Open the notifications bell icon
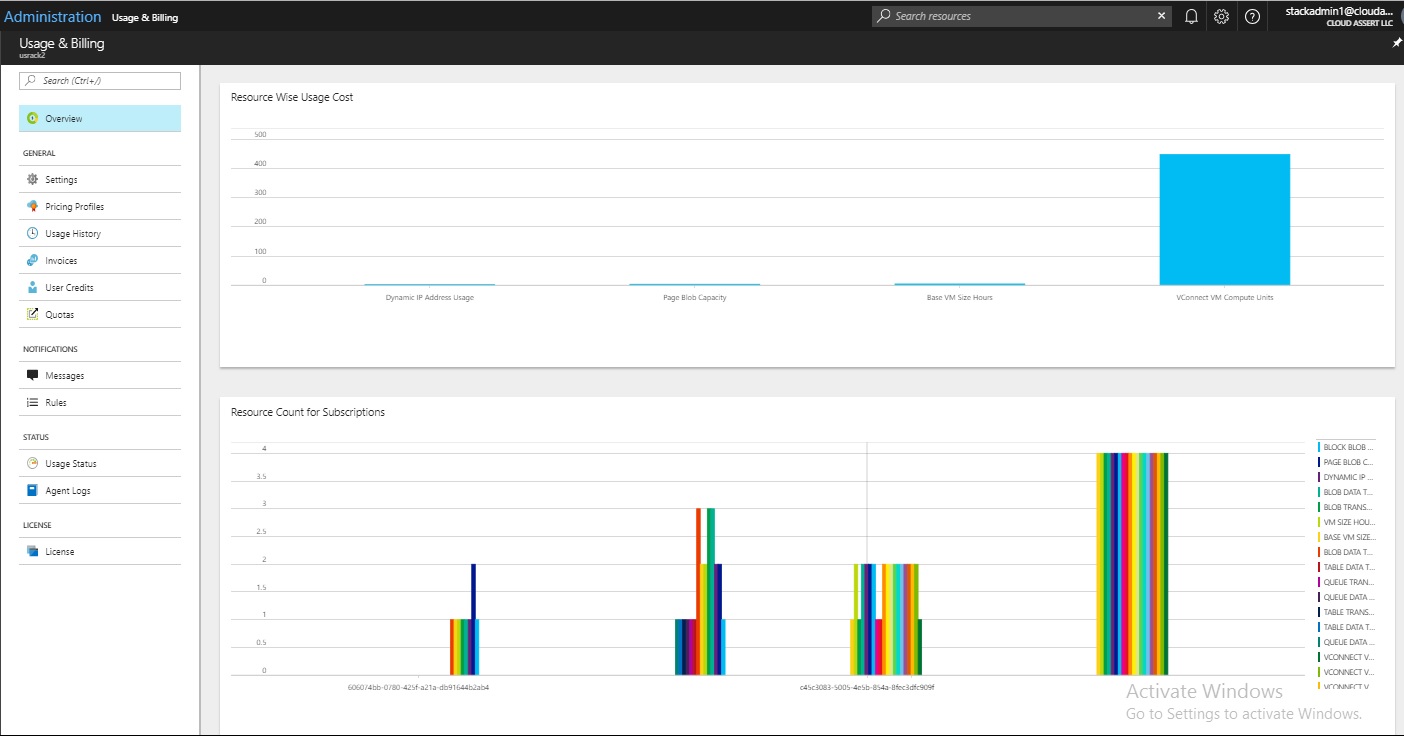Screen dimensions: 1404x736 click(x=1191, y=16)
